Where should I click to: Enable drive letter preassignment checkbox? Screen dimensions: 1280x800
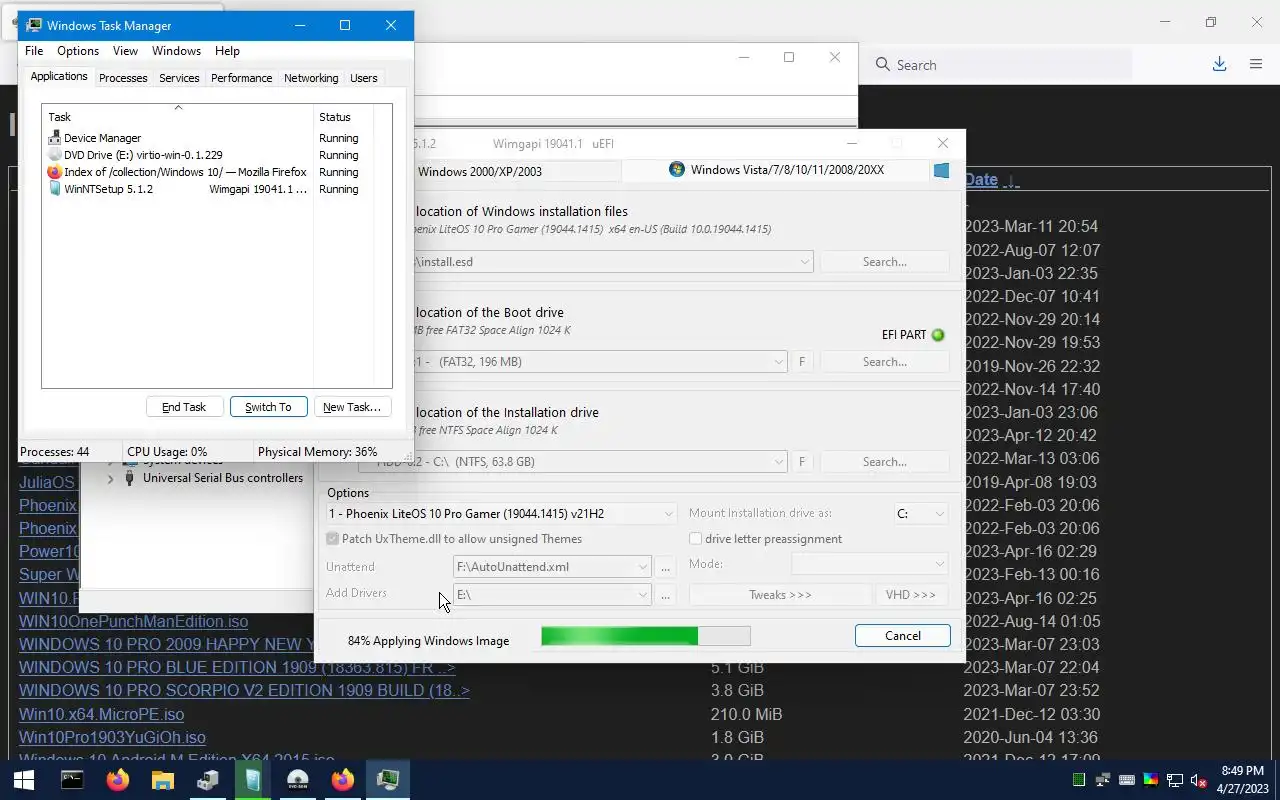tap(695, 538)
